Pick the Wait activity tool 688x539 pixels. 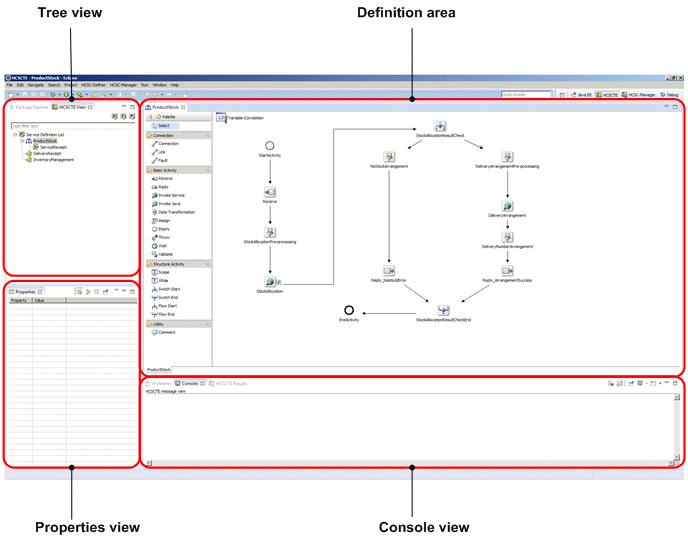[159, 246]
